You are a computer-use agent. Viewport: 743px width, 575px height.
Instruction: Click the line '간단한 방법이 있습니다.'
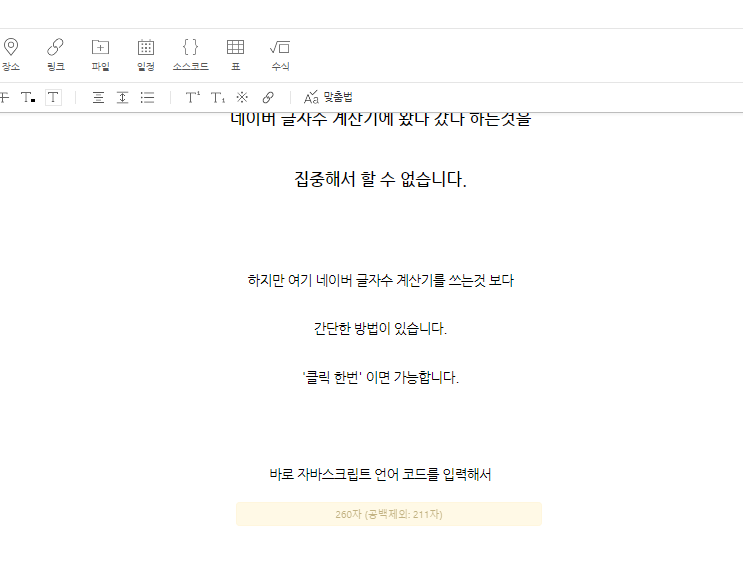pyautogui.click(x=381, y=329)
